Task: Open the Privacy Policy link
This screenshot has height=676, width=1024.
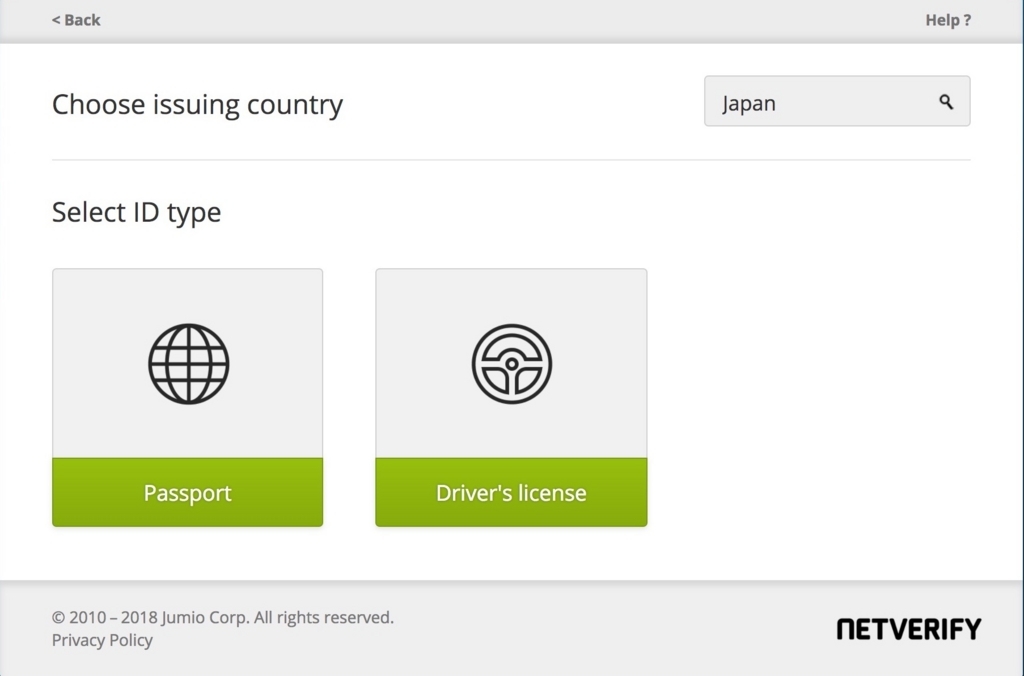Action: tap(102, 640)
